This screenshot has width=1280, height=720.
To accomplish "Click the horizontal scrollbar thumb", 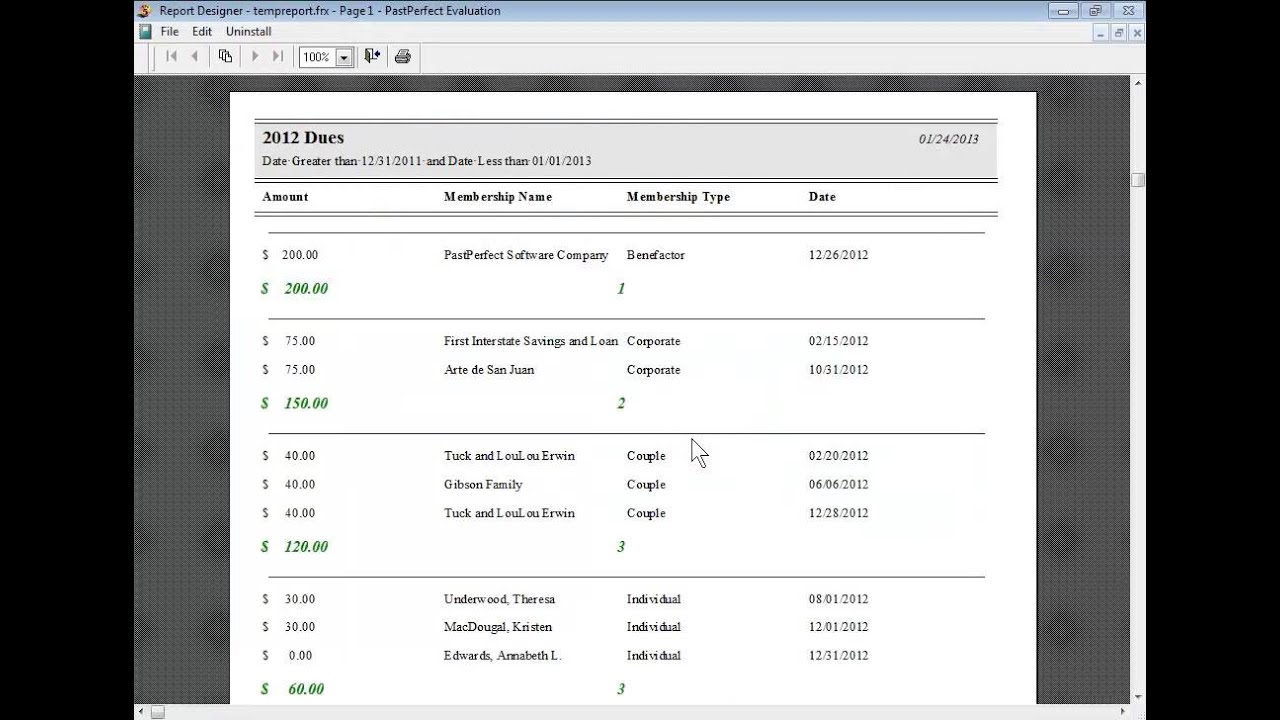I will pyautogui.click(x=157, y=712).
